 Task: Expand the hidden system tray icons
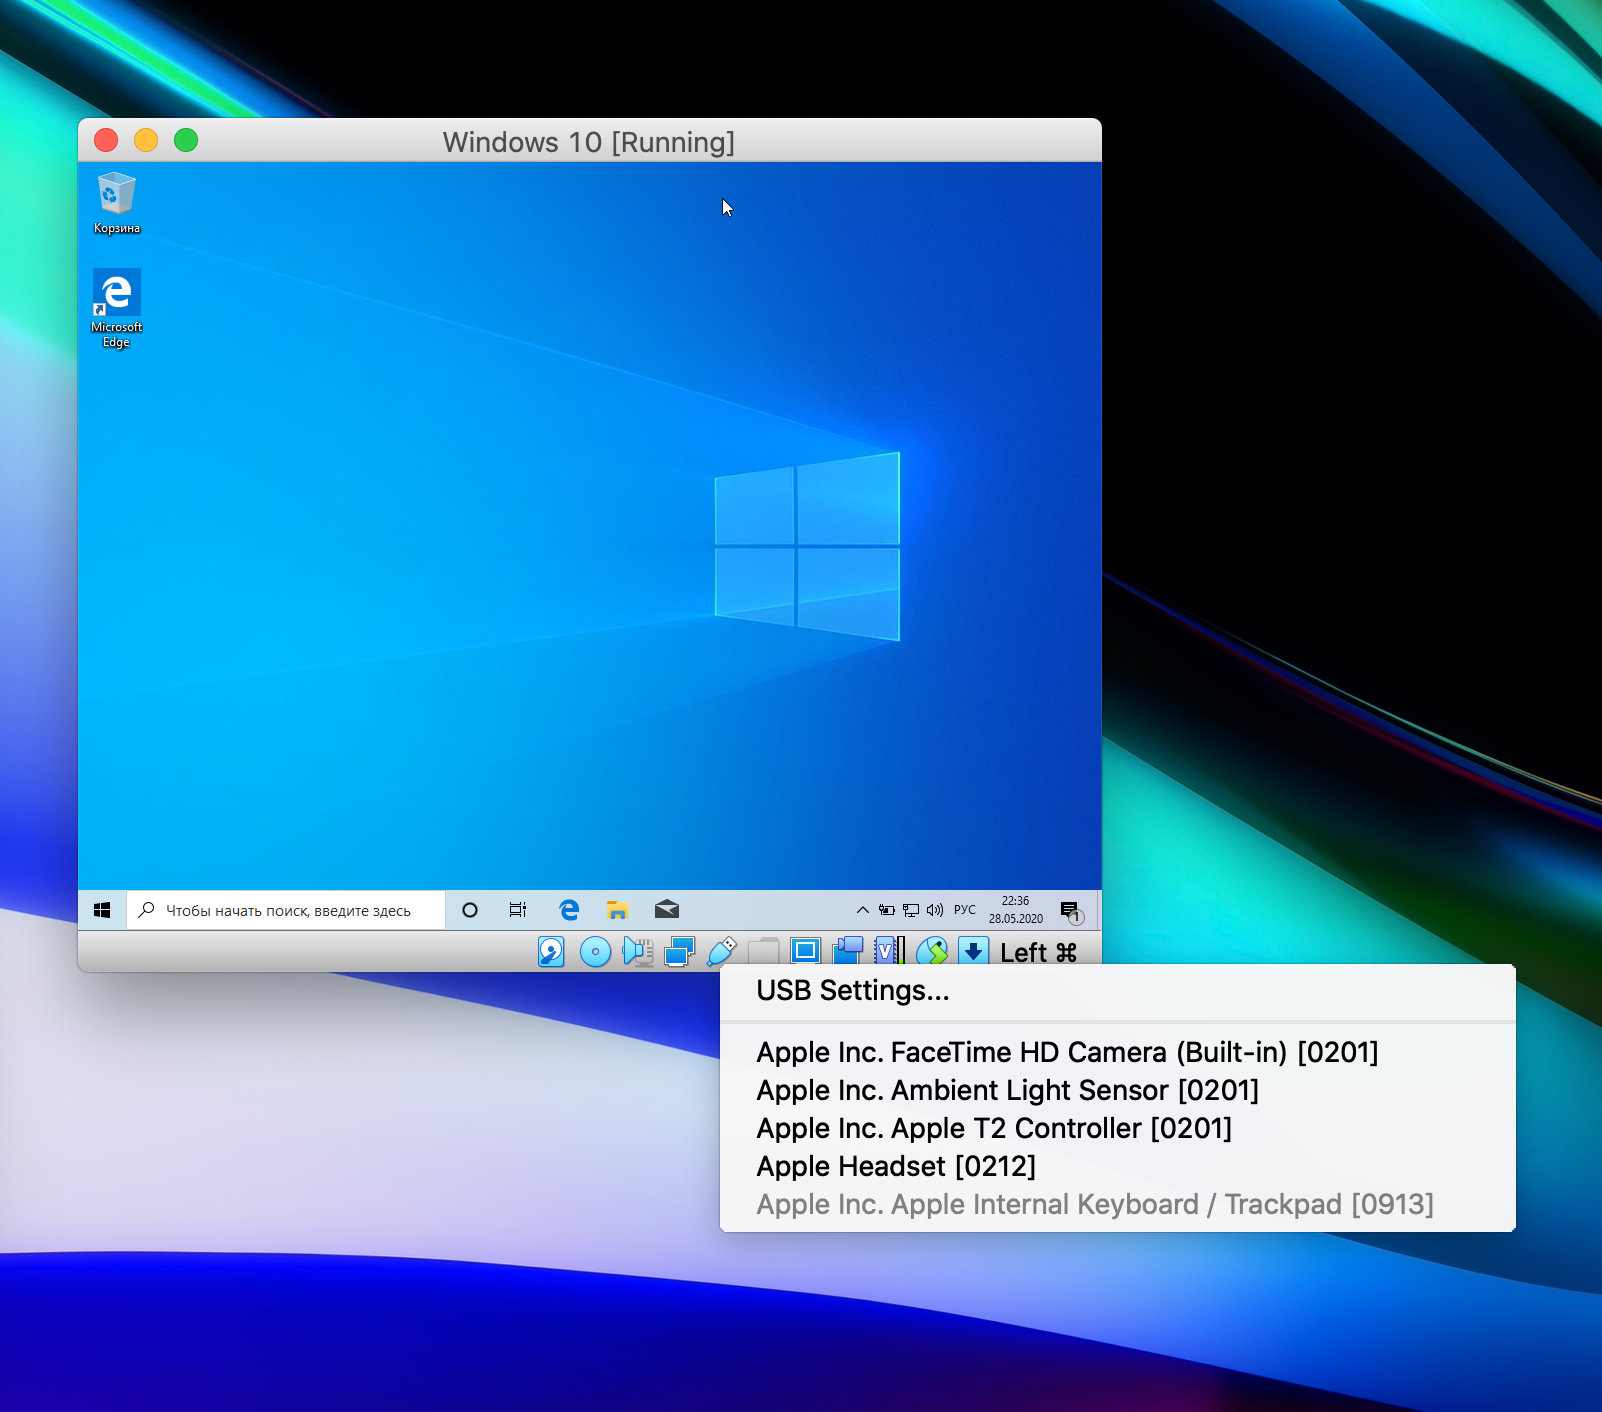tap(862, 910)
